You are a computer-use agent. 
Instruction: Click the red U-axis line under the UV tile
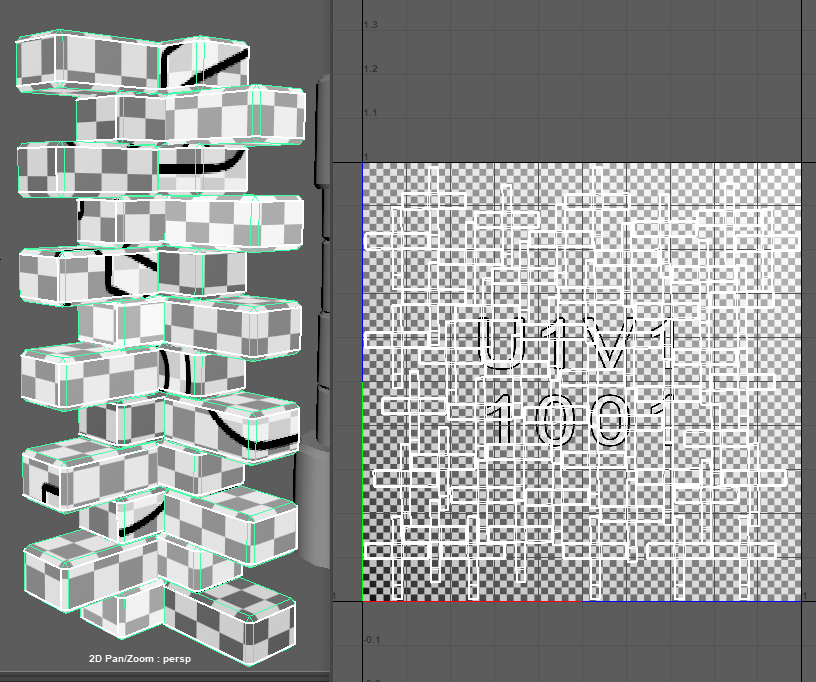pos(580,601)
